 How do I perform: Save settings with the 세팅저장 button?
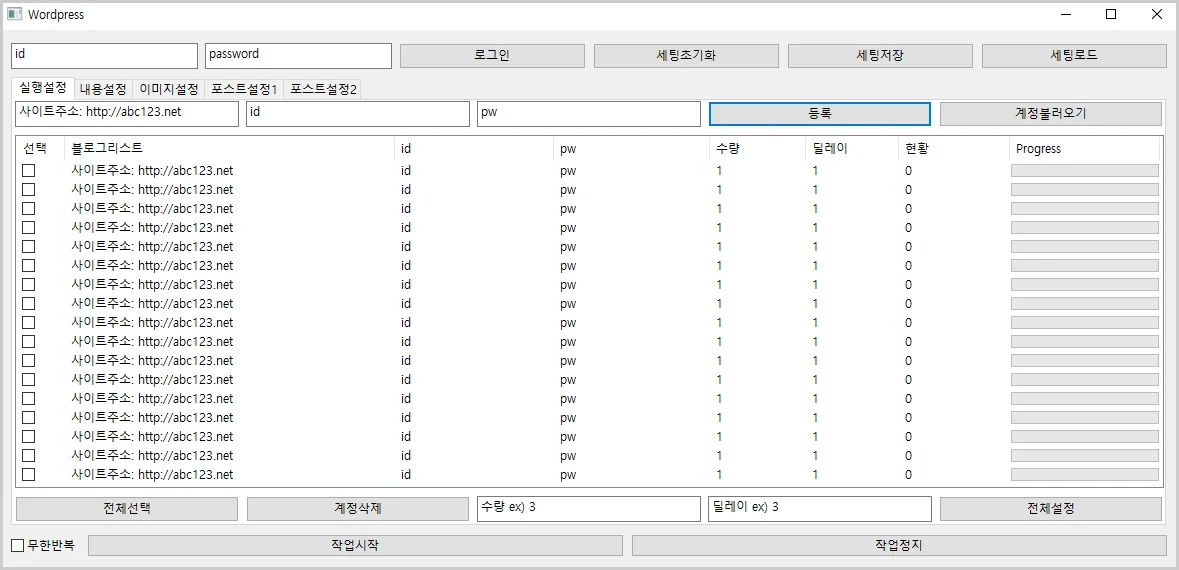[x=880, y=56]
